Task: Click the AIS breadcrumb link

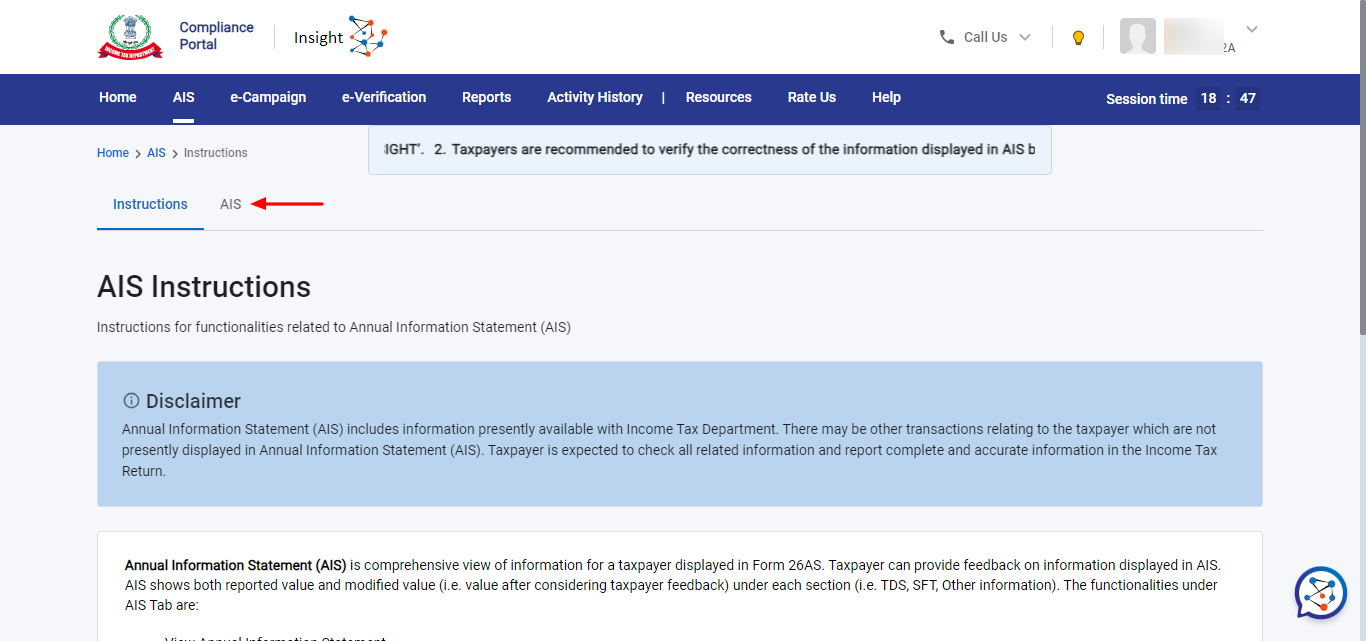Action: coord(156,153)
